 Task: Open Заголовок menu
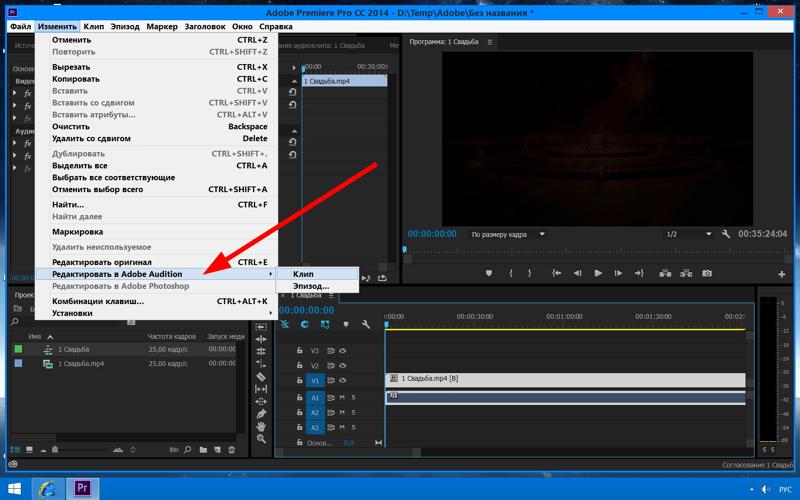205,26
